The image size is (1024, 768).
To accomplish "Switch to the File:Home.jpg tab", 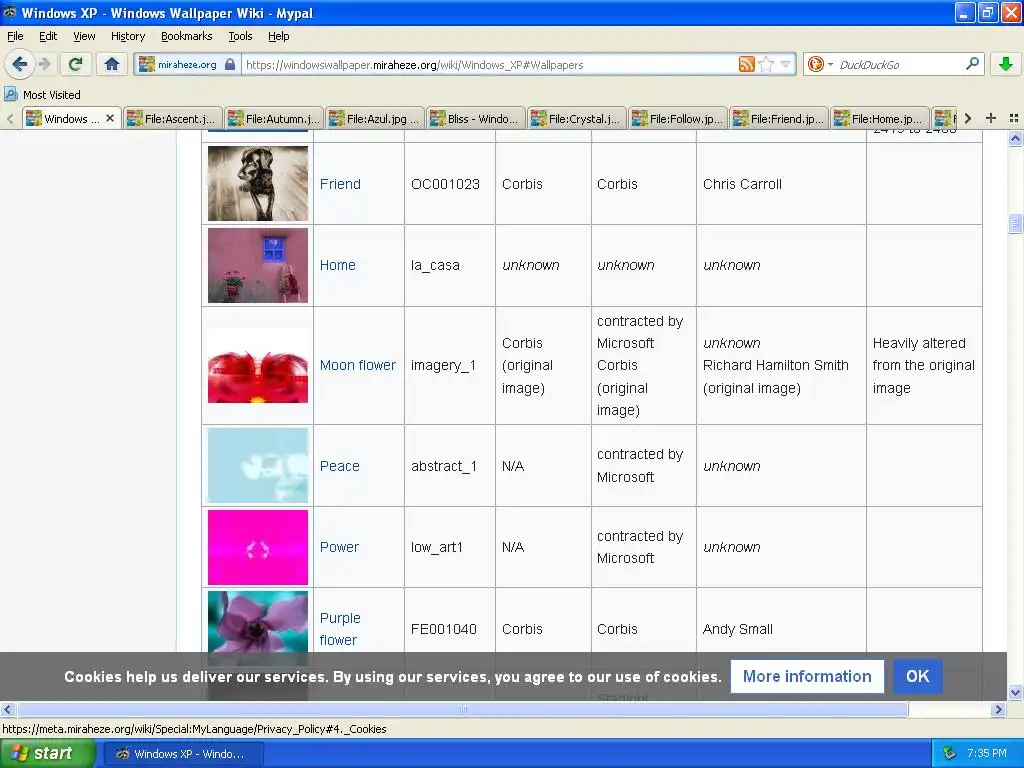I will click(880, 119).
